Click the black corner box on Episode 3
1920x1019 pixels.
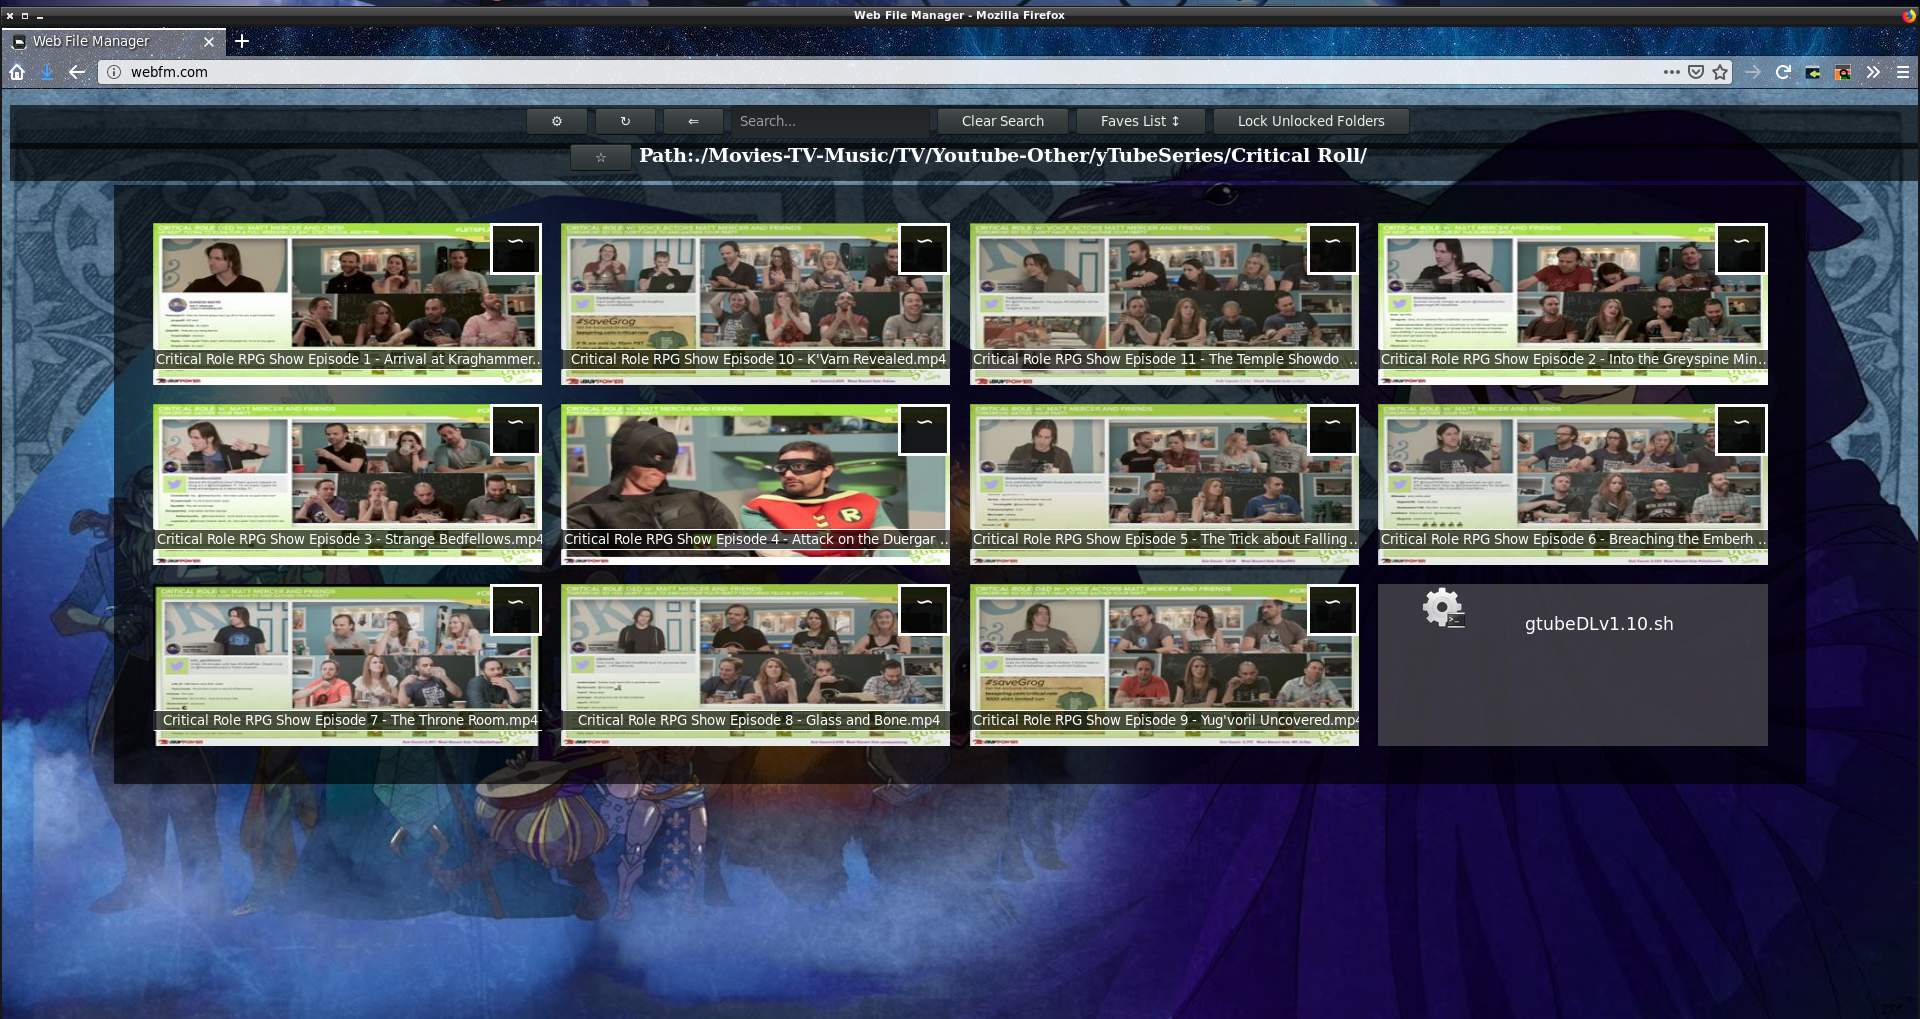(516, 430)
